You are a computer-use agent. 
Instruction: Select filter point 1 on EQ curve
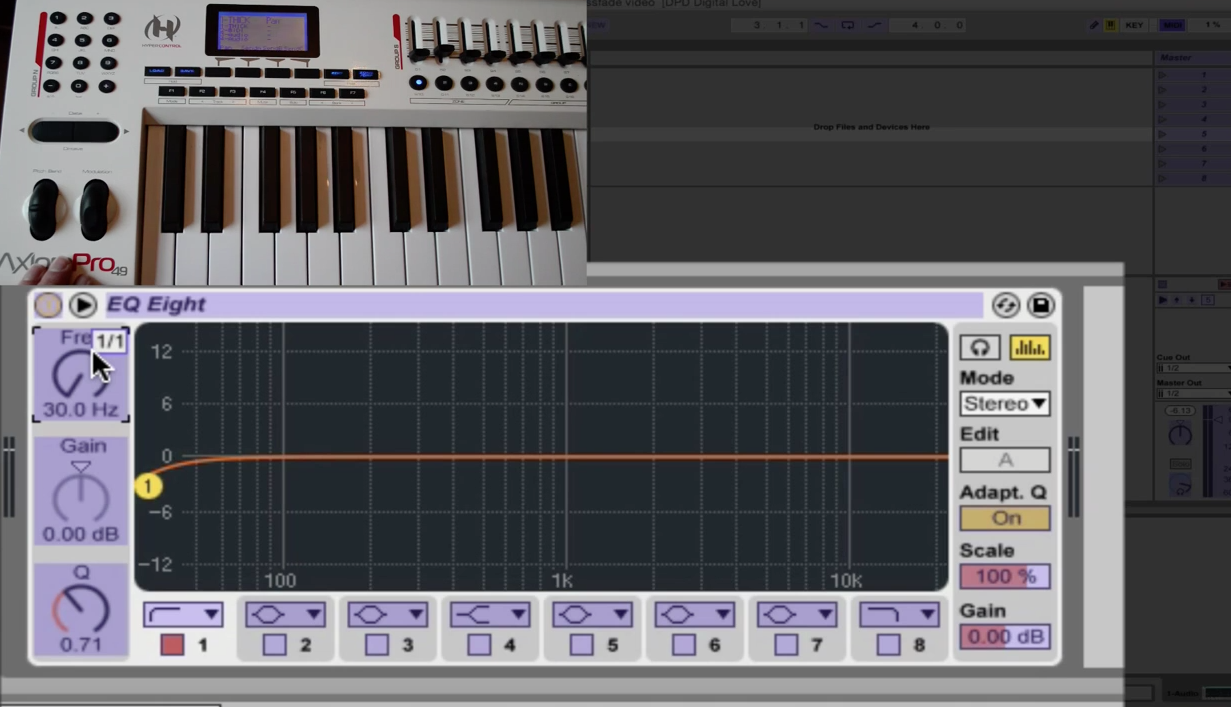[148, 486]
